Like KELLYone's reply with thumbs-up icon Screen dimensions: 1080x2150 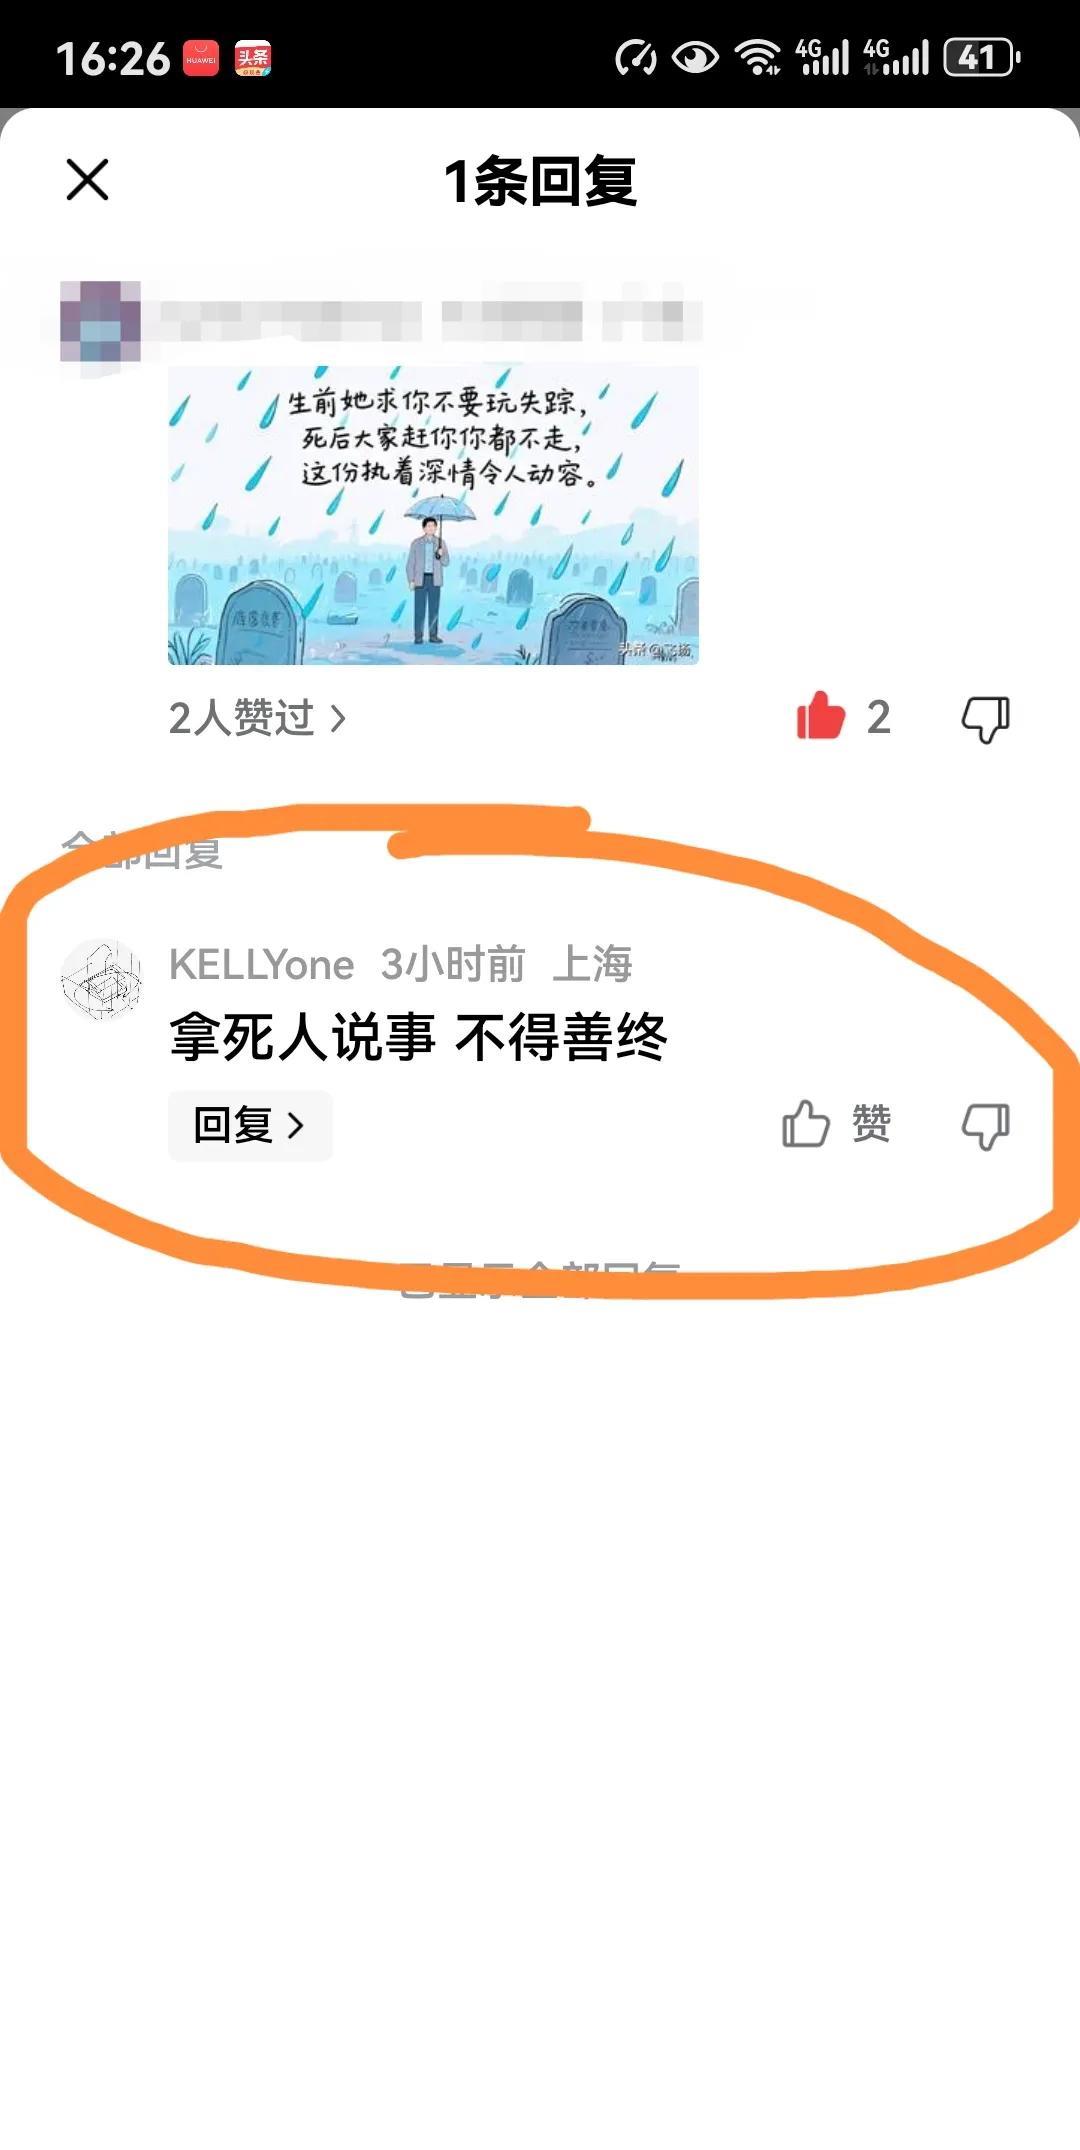coord(806,1124)
